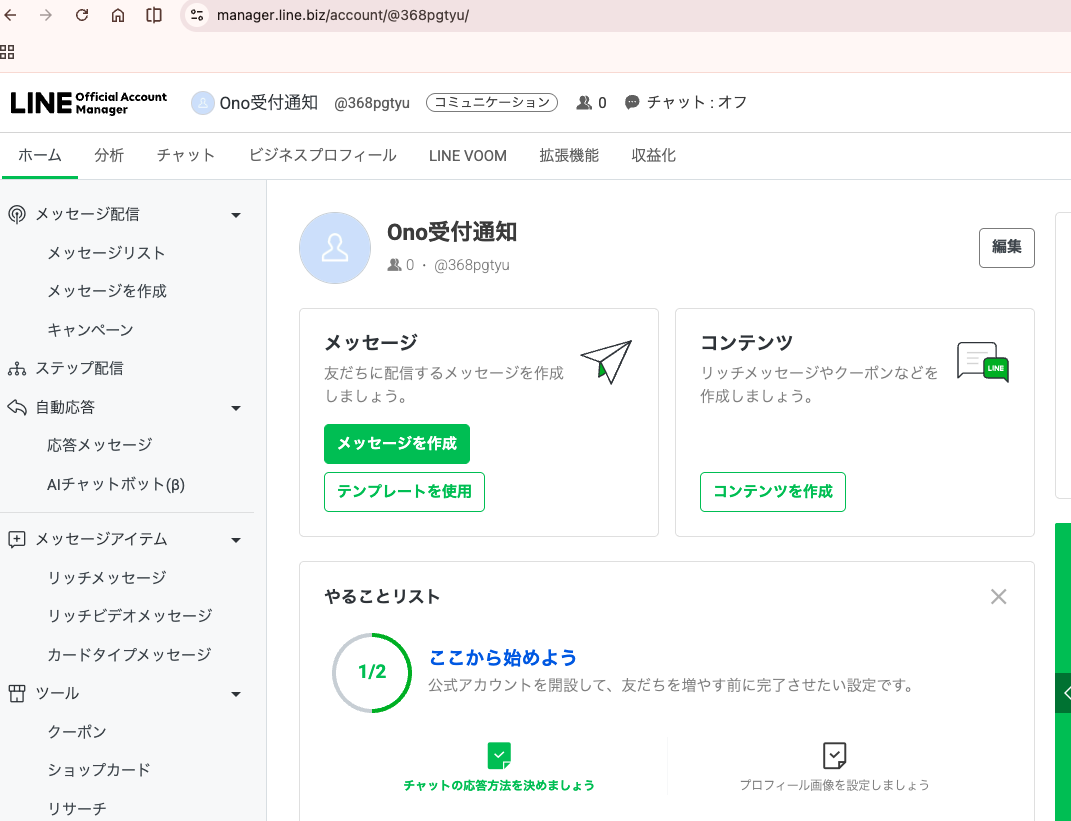Click the テンプレートを使用 button
The height and width of the screenshot is (821, 1071).
pos(404,492)
